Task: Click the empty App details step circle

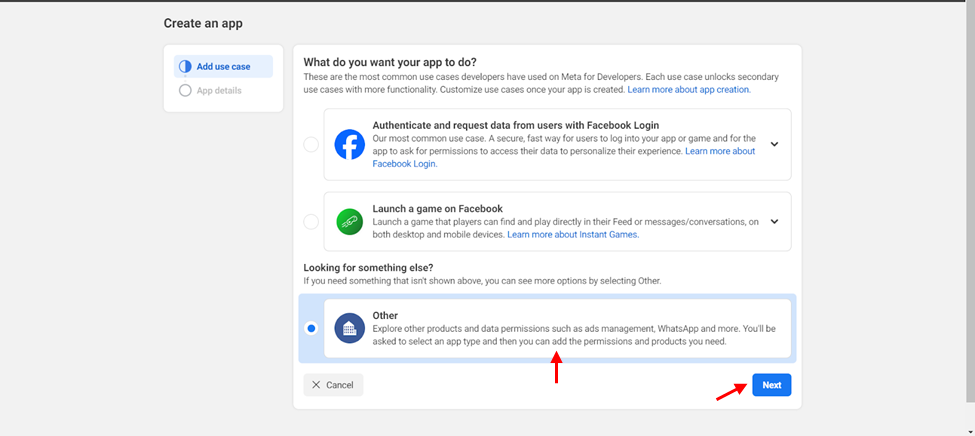Action: point(185,91)
